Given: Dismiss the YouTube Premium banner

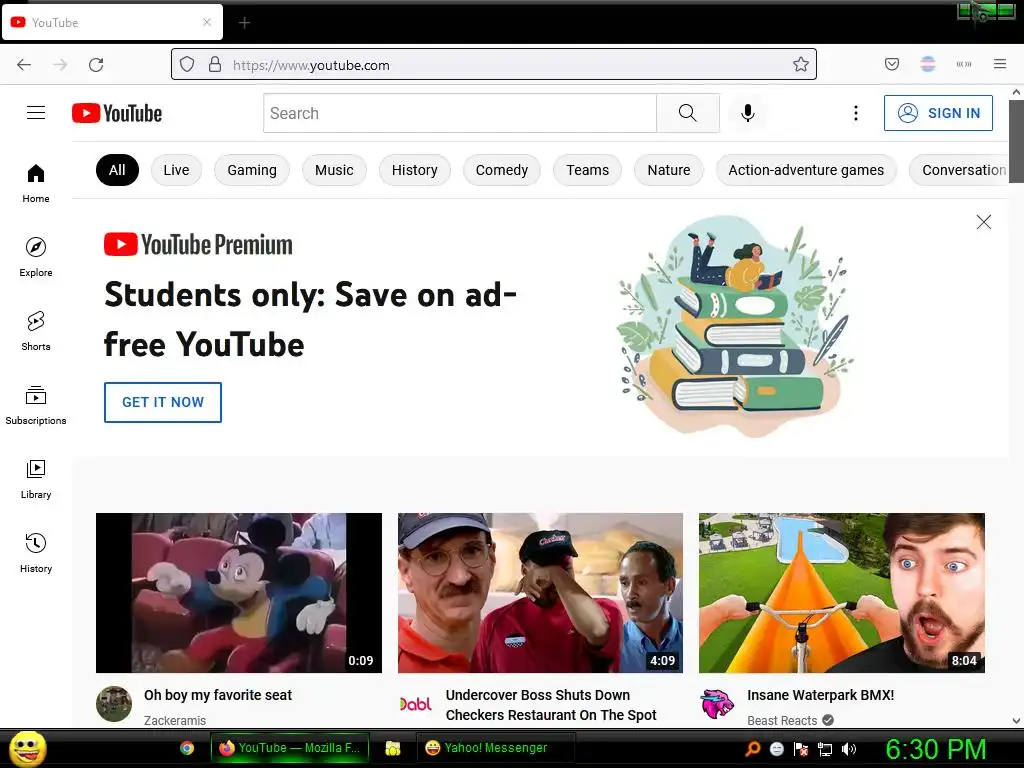Looking at the screenshot, I should [x=984, y=222].
